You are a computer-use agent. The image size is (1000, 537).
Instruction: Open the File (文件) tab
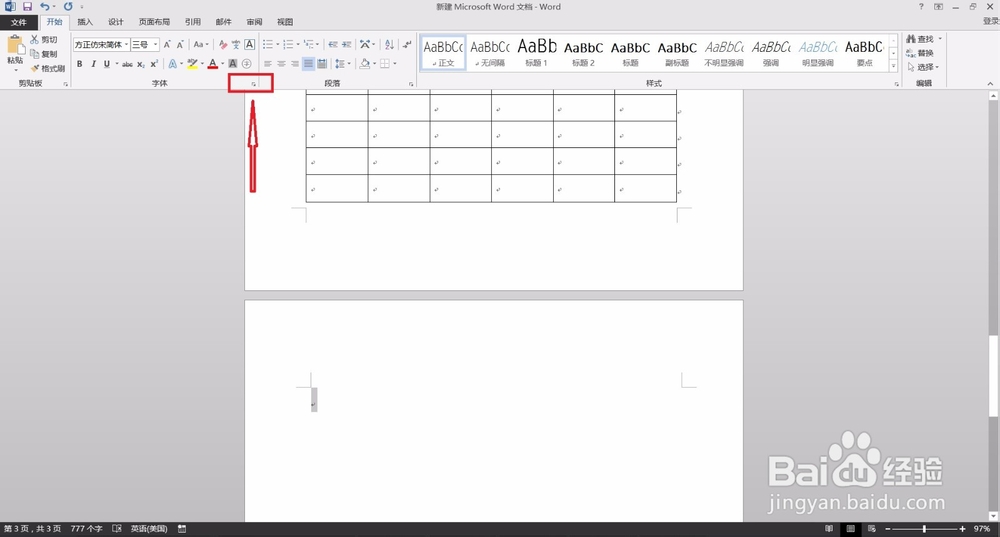pyautogui.click(x=18, y=22)
